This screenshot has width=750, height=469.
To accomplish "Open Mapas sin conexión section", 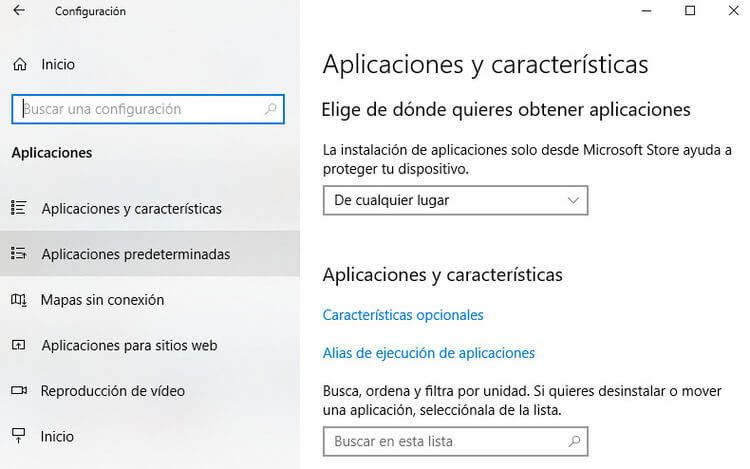I will click(150, 300).
